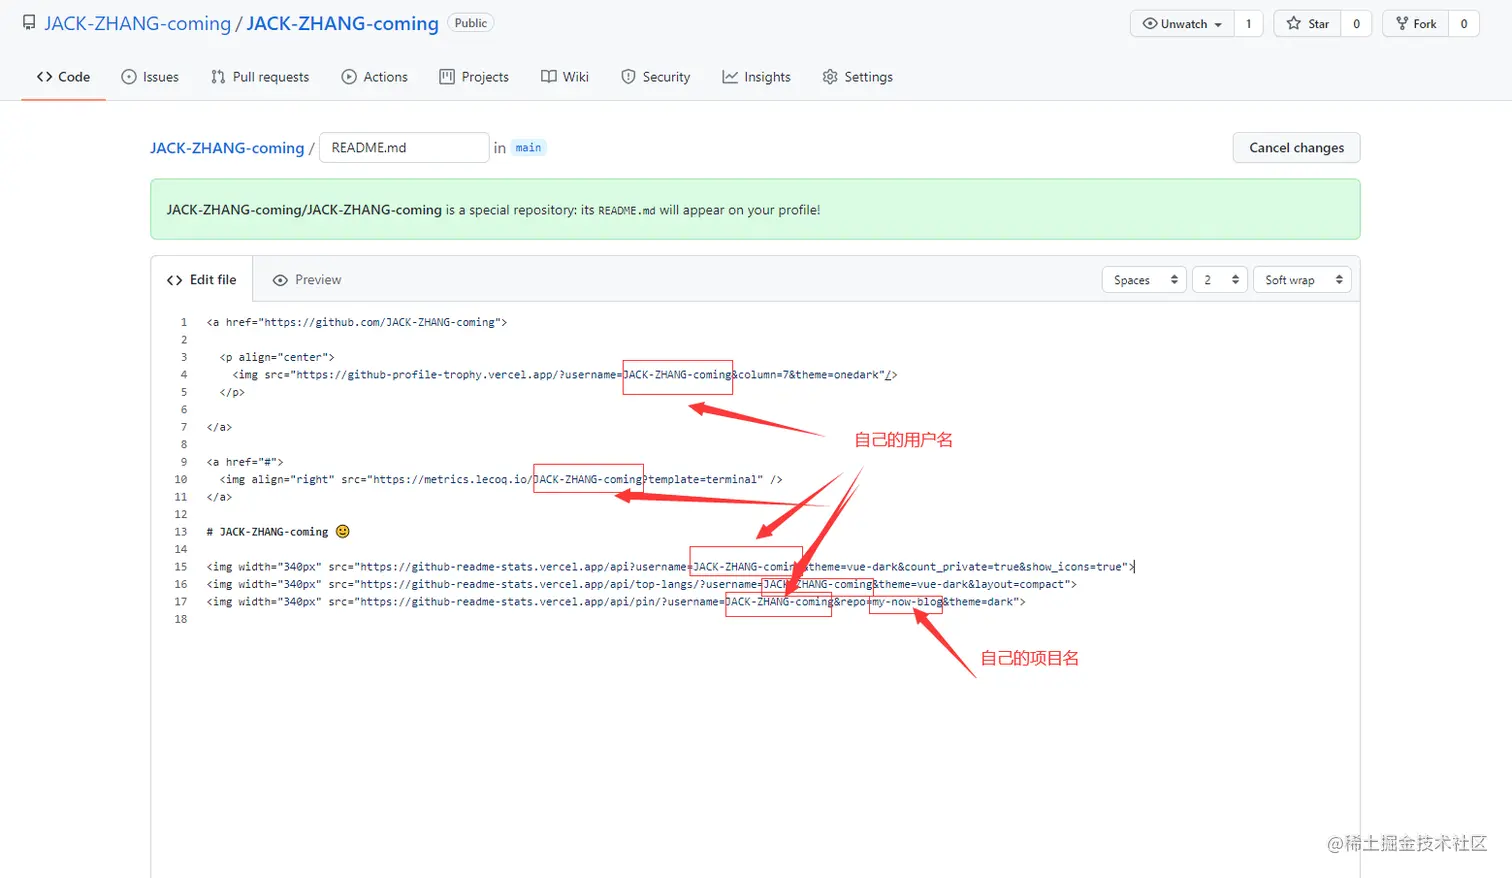The width and height of the screenshot is (1512, 878).
Task: Click the Cancel changes button
Action: 1296,148
